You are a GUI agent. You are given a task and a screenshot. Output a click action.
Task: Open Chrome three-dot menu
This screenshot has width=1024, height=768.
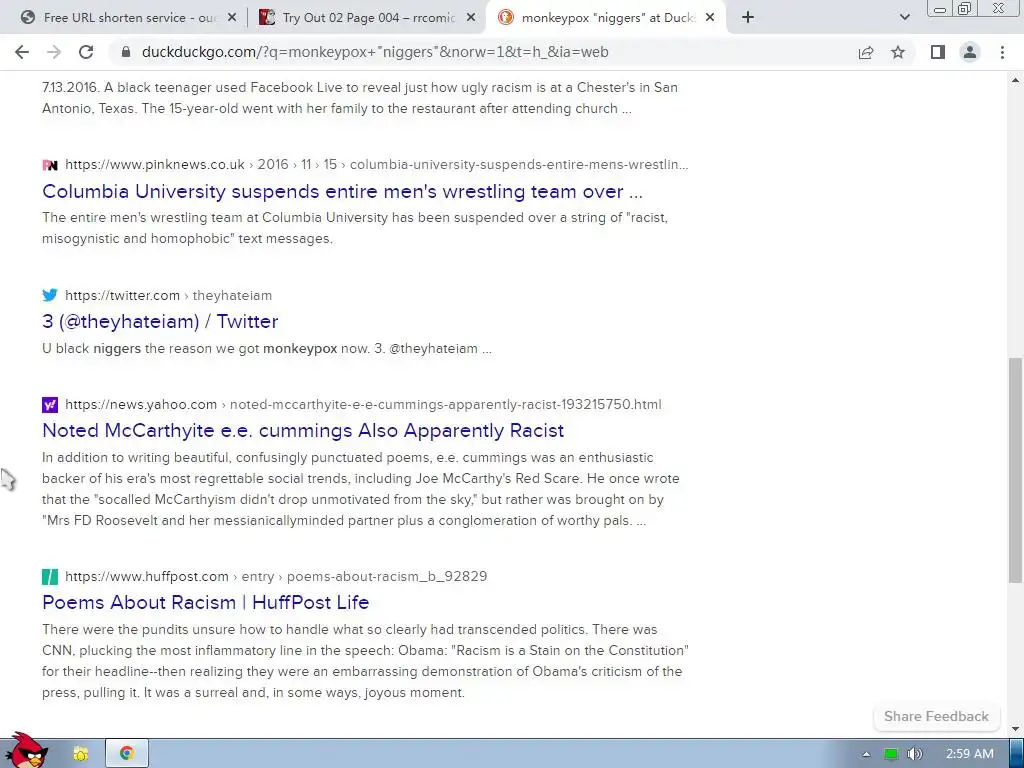pos(1002,52)
